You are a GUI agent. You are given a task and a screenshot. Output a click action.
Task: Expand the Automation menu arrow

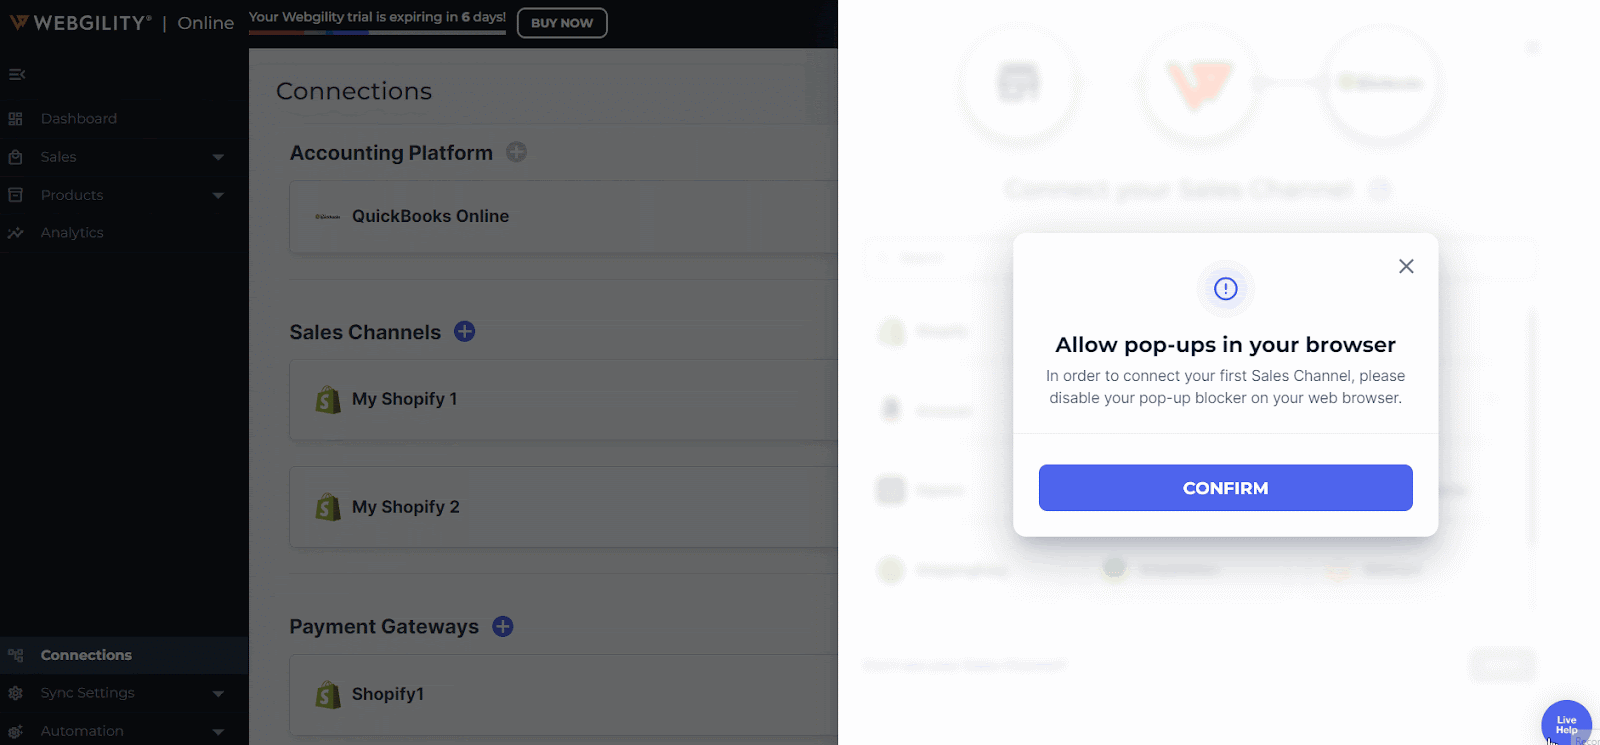218,732
